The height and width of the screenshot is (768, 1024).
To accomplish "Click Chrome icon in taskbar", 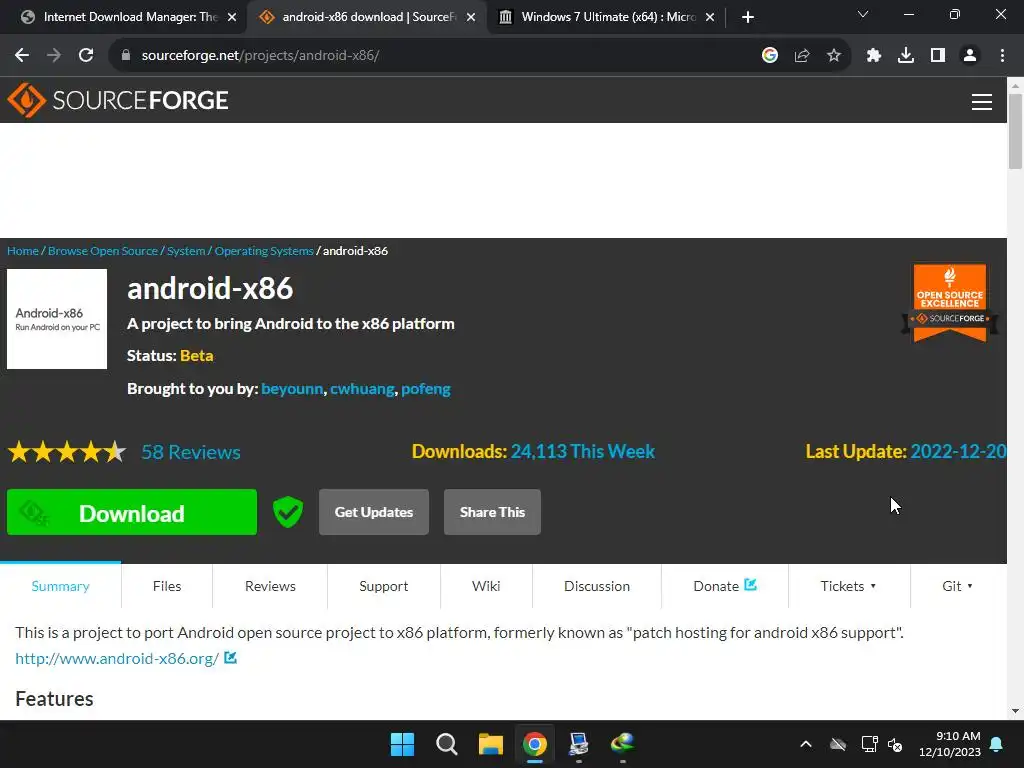I will [x=535, y=744].
